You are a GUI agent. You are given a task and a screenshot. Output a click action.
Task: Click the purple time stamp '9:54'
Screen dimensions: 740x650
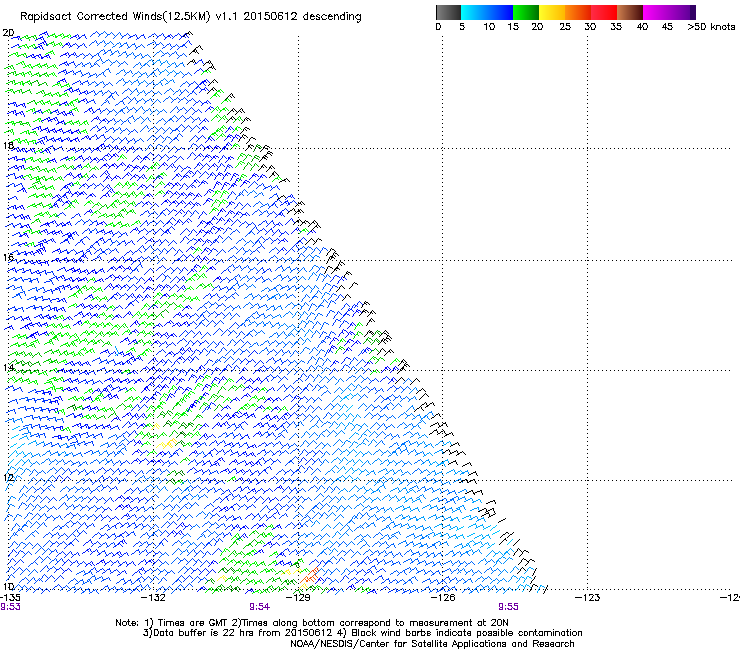click(x=260, y=607)
